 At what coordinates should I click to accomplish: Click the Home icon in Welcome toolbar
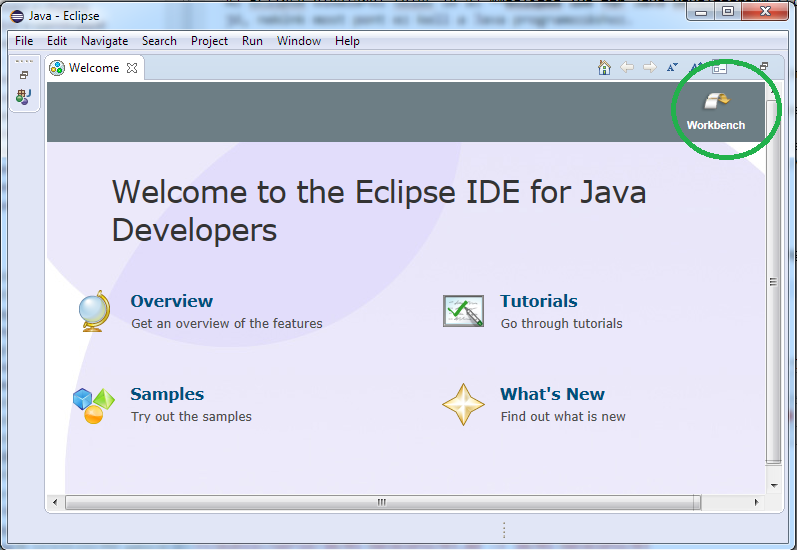(x=604, y=68)
